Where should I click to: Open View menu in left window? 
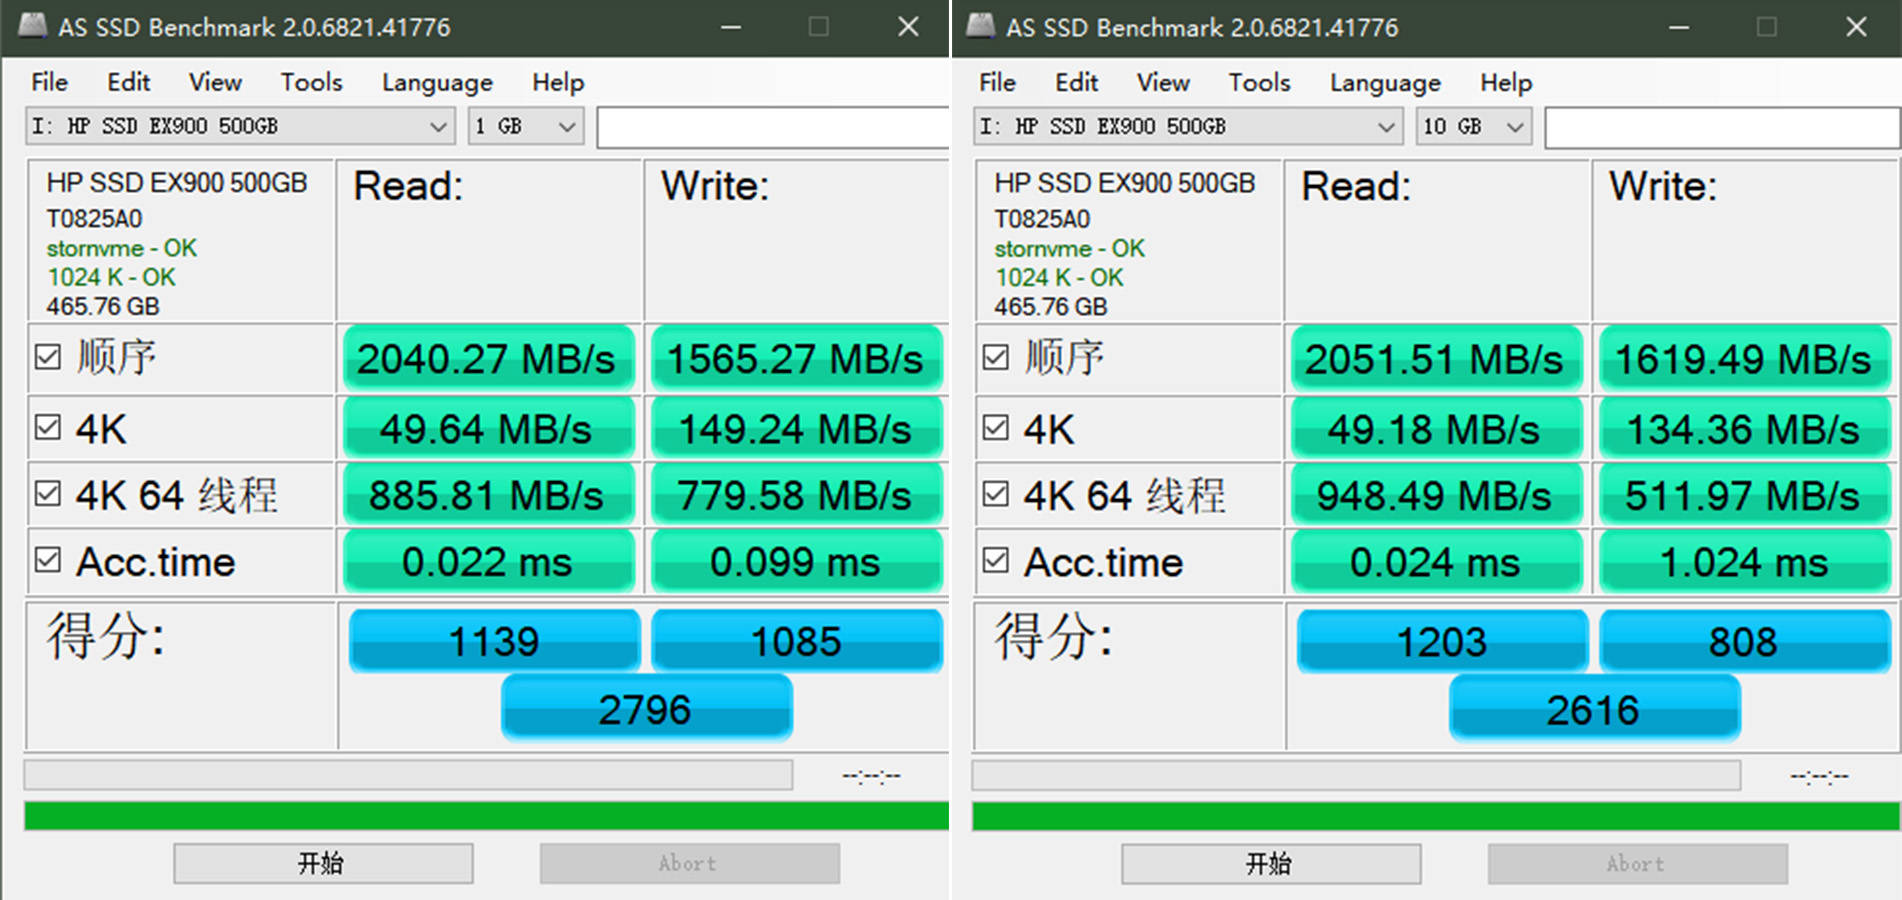[x=215, y=82]
